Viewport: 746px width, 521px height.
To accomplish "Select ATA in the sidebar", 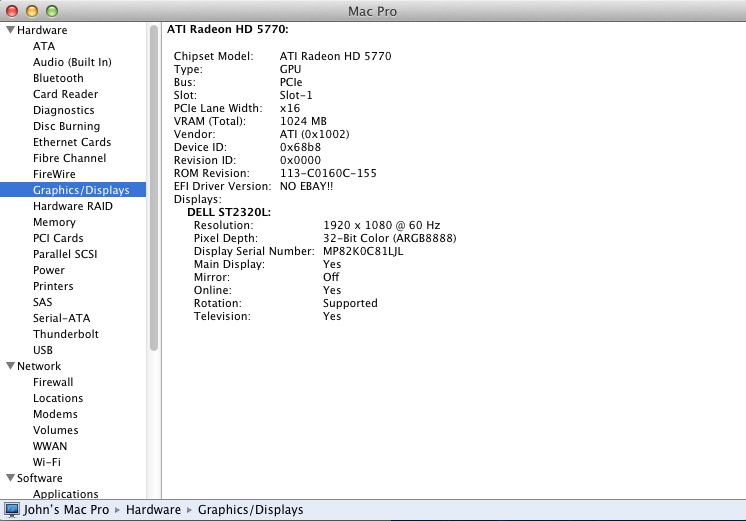I will coord(44,46).
